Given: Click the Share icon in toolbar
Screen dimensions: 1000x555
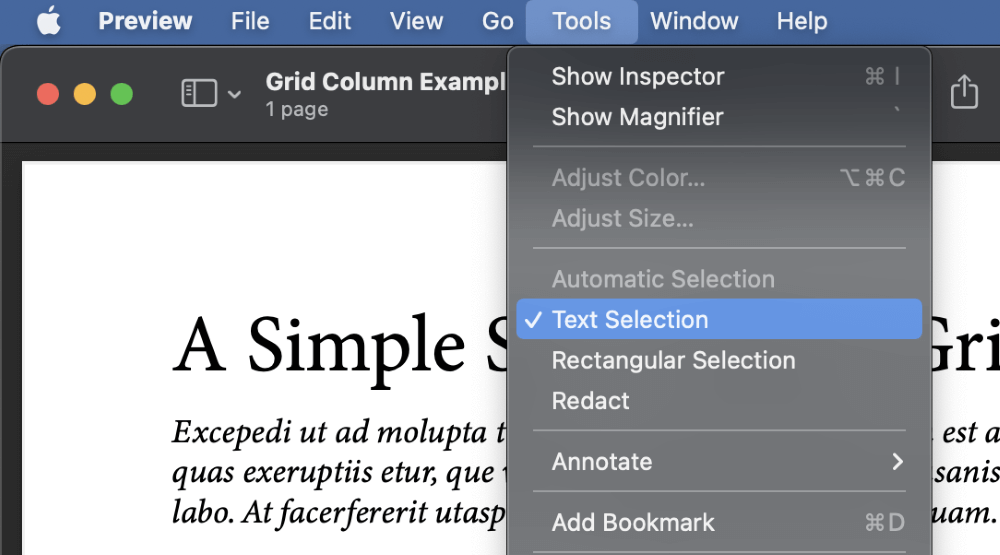Looking at the screenshot, I should point(964,92).
